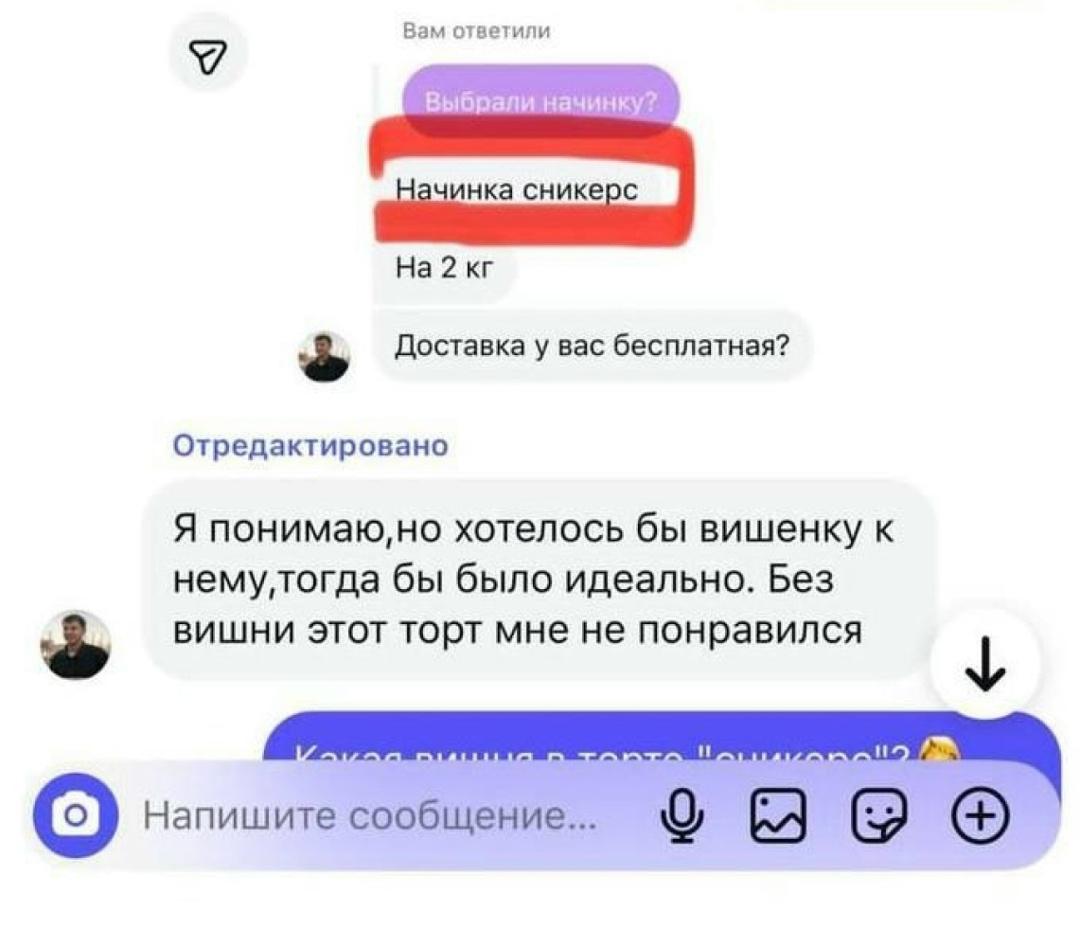The image size is (1080, 928).
Task: Tap the plus circle attachments icon
Action: coord(981,816)
